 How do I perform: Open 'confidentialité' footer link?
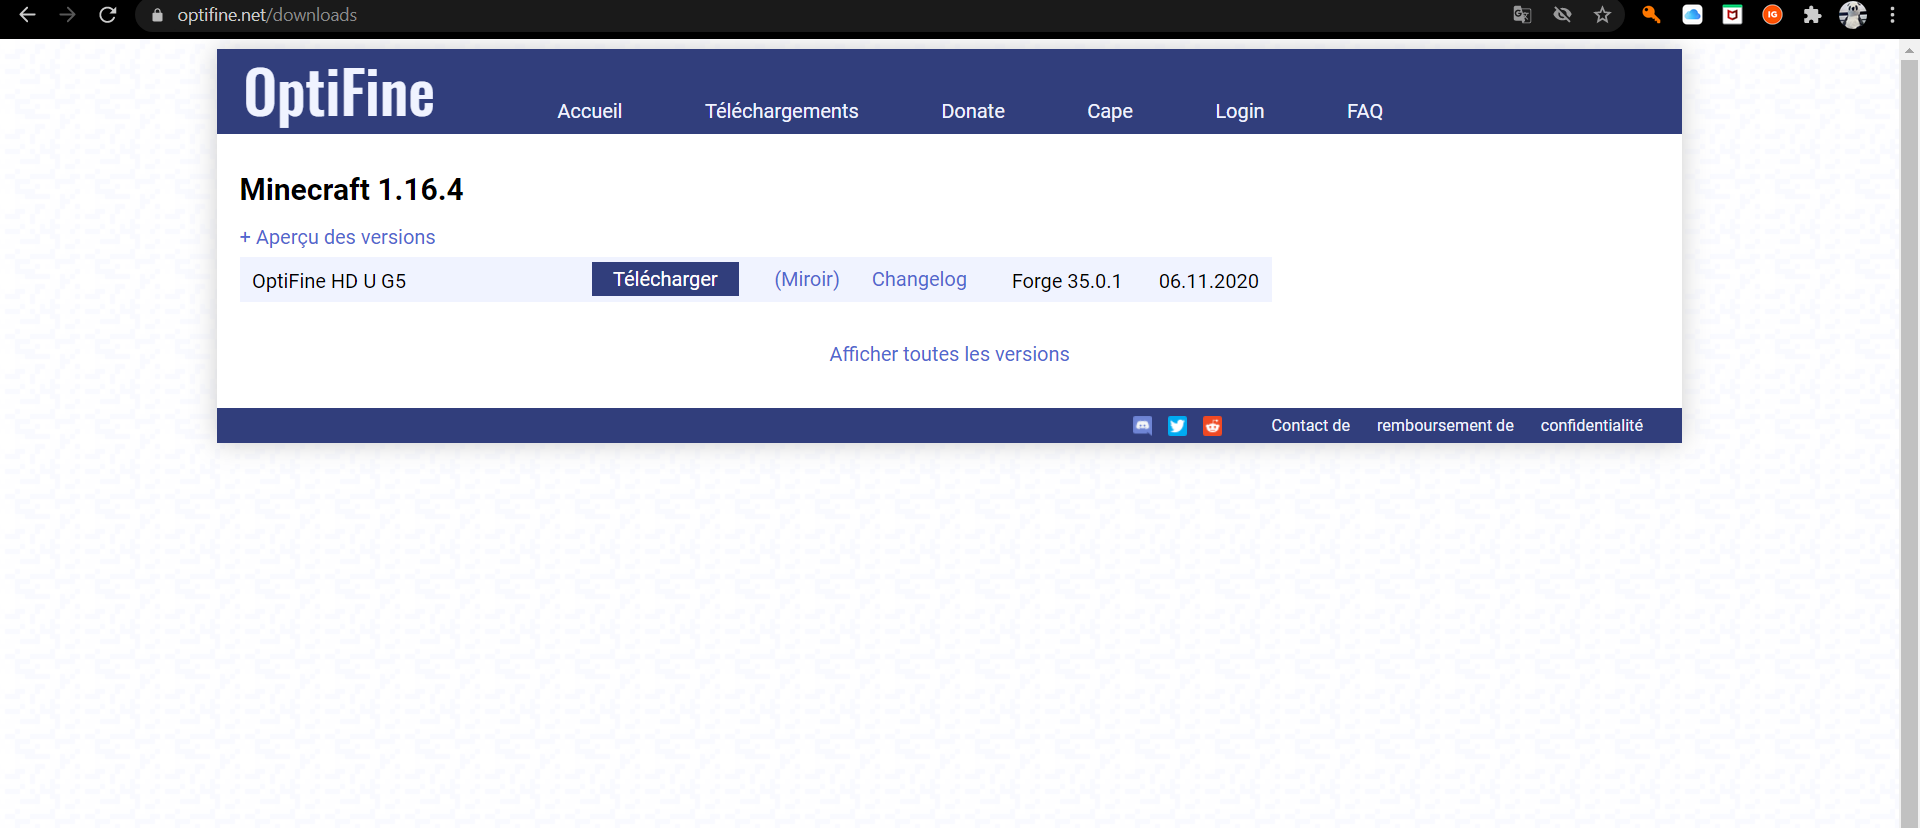(x=1591, y=425)
